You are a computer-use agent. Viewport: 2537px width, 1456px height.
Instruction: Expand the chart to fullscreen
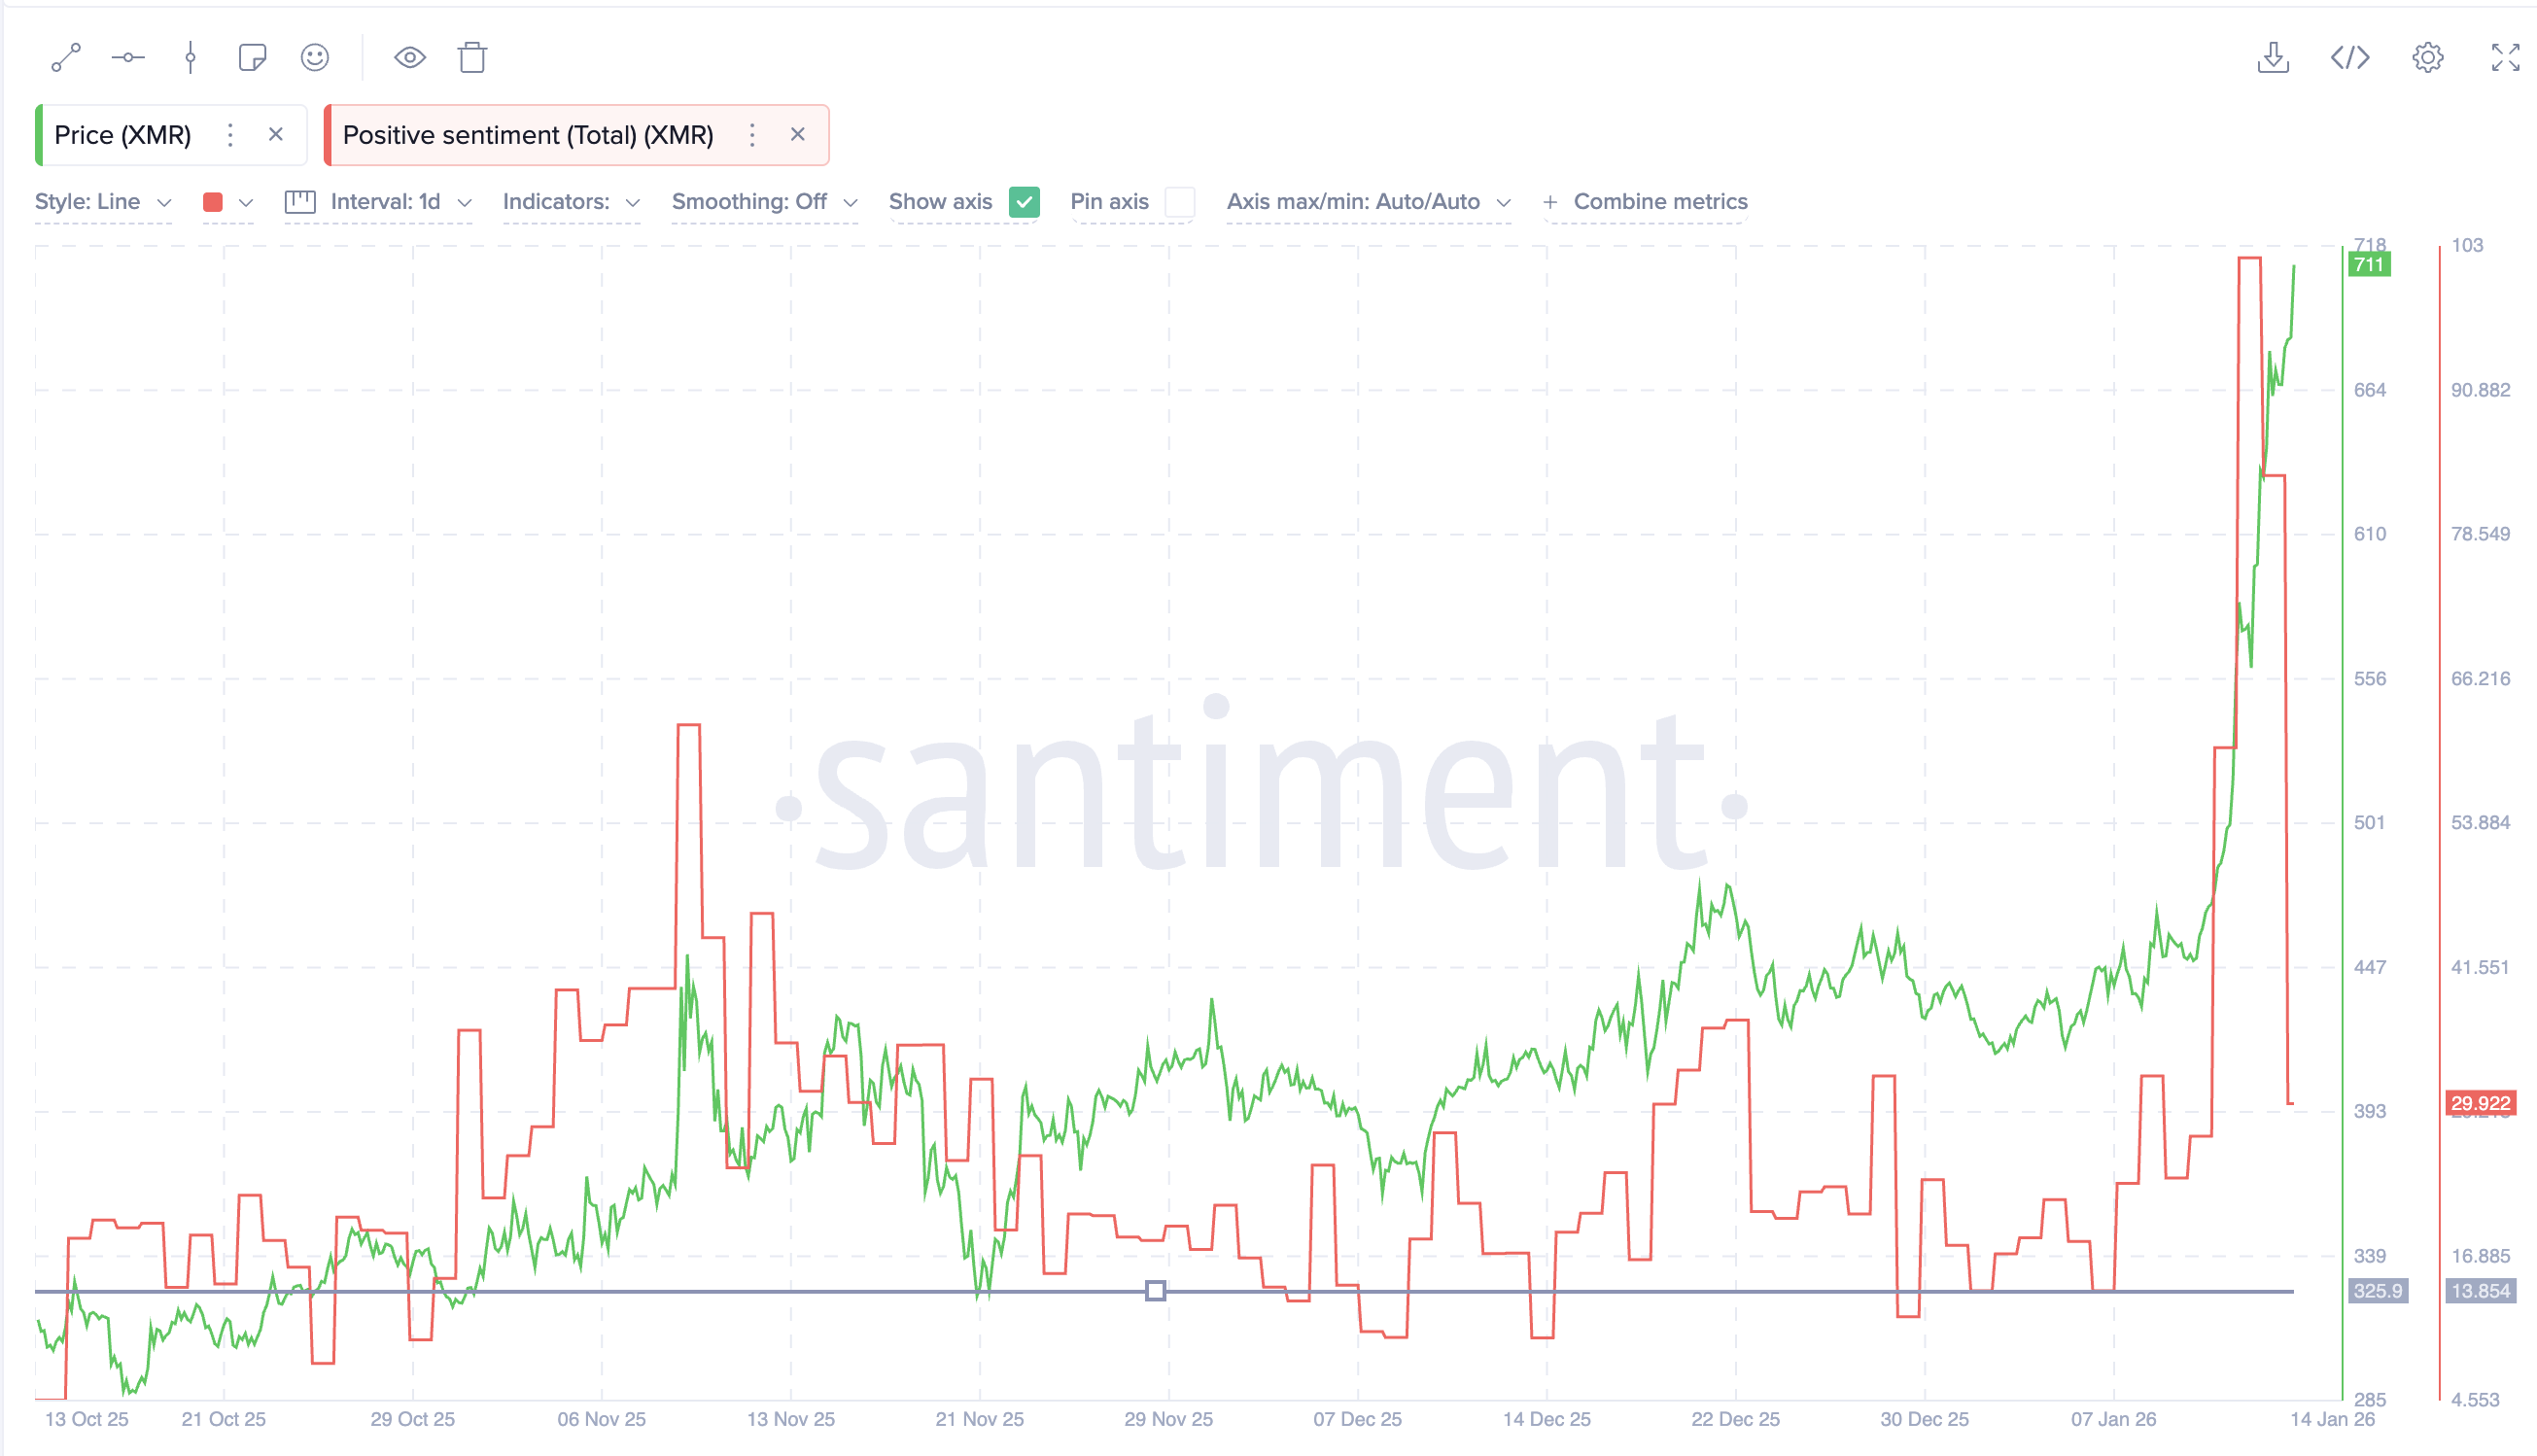2504,57
